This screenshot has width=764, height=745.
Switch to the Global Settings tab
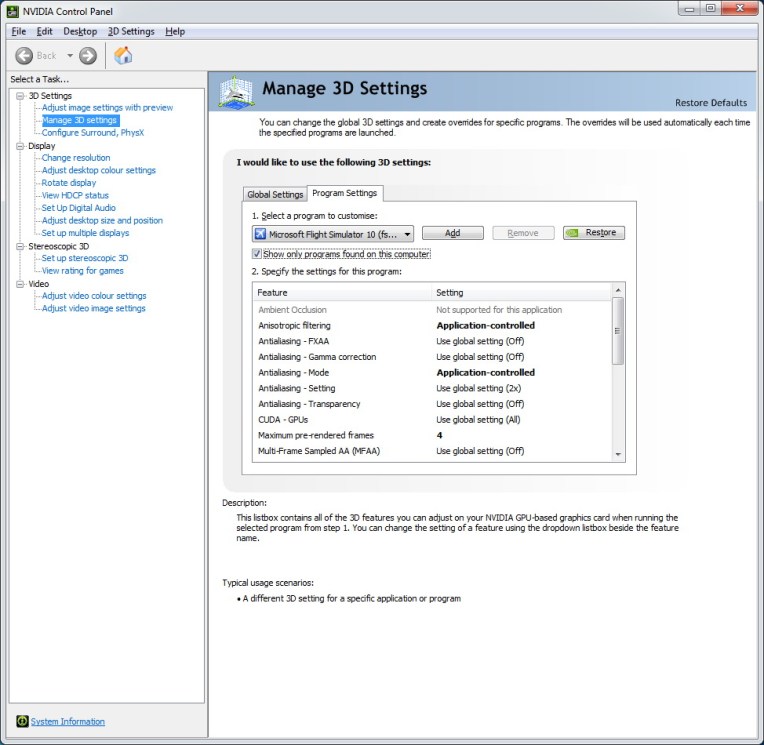(x=274, y=194)
